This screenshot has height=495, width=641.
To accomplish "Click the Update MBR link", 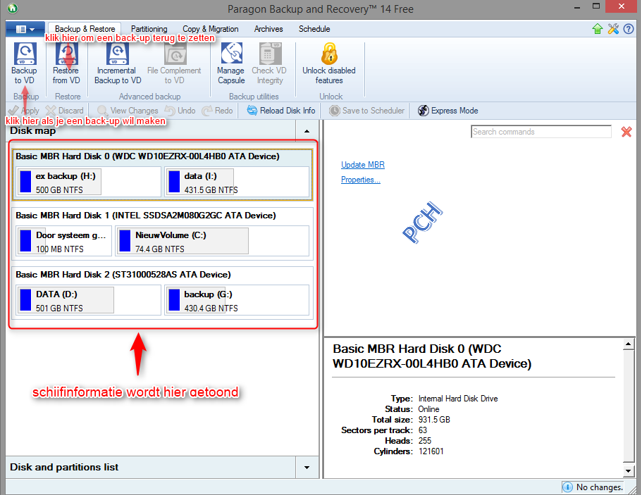I will point(362,164).
